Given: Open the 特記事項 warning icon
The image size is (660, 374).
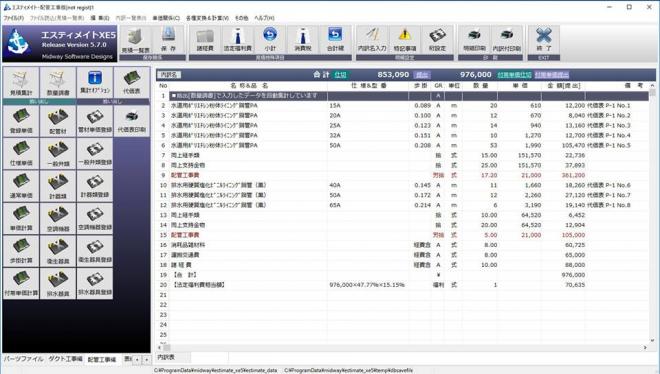Looking at the screenshot, I should coord(405,40).
